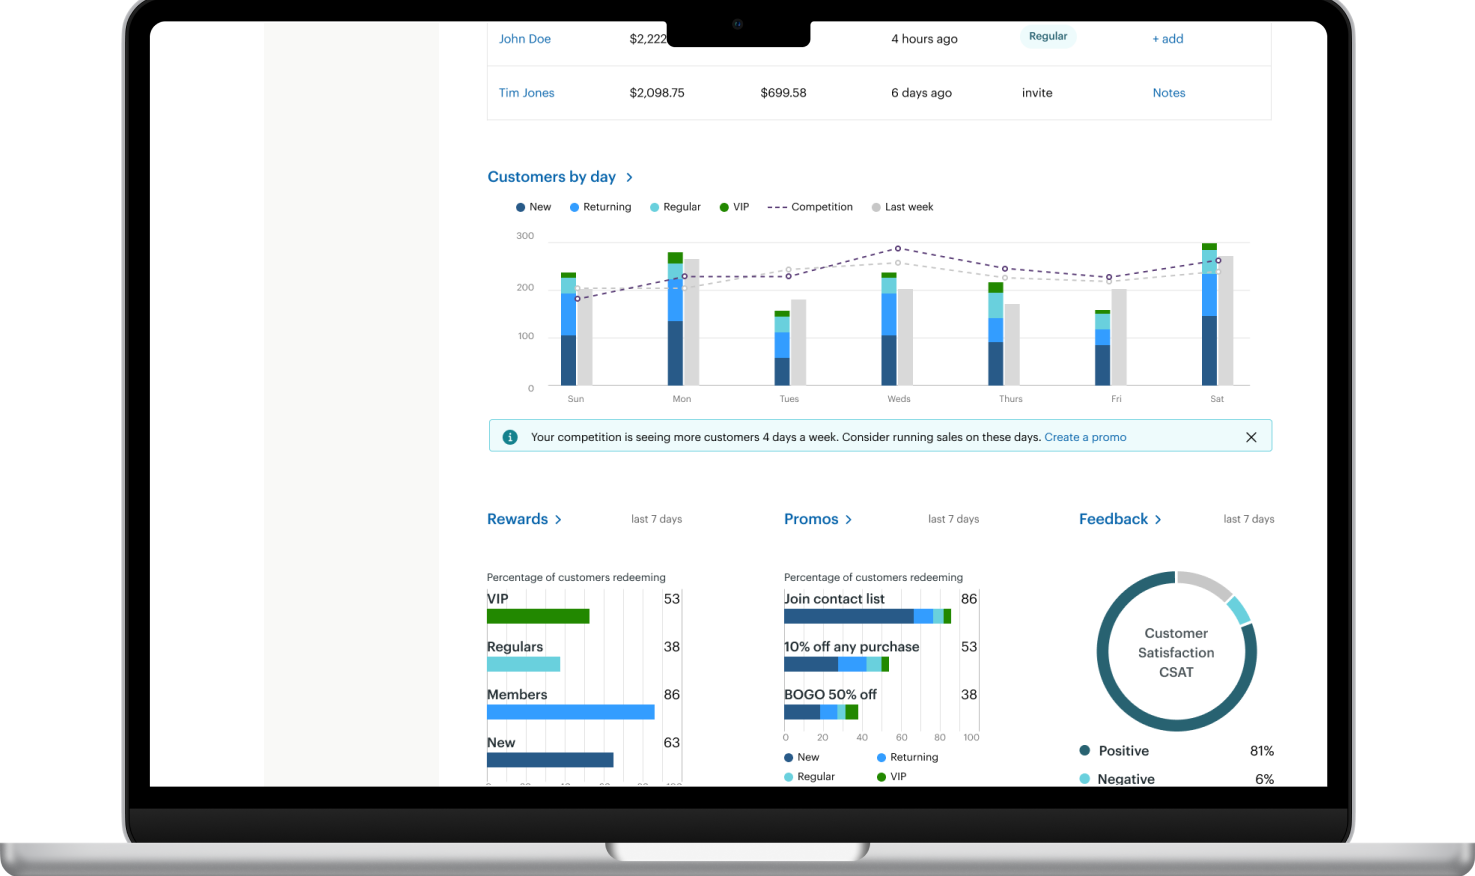Toggle Competition dashed line legend
Viewport: 1475px width, 876px height.
810,207
